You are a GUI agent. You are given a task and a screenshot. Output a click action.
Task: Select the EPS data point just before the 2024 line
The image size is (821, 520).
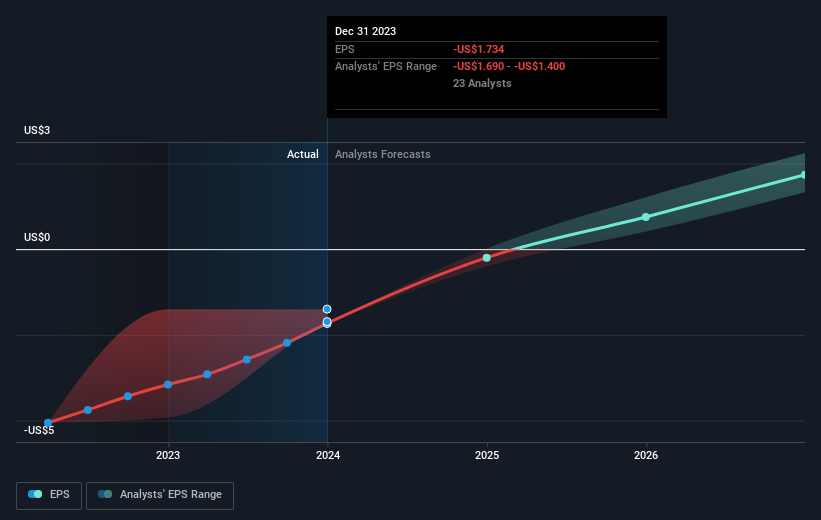pos(287,343)
